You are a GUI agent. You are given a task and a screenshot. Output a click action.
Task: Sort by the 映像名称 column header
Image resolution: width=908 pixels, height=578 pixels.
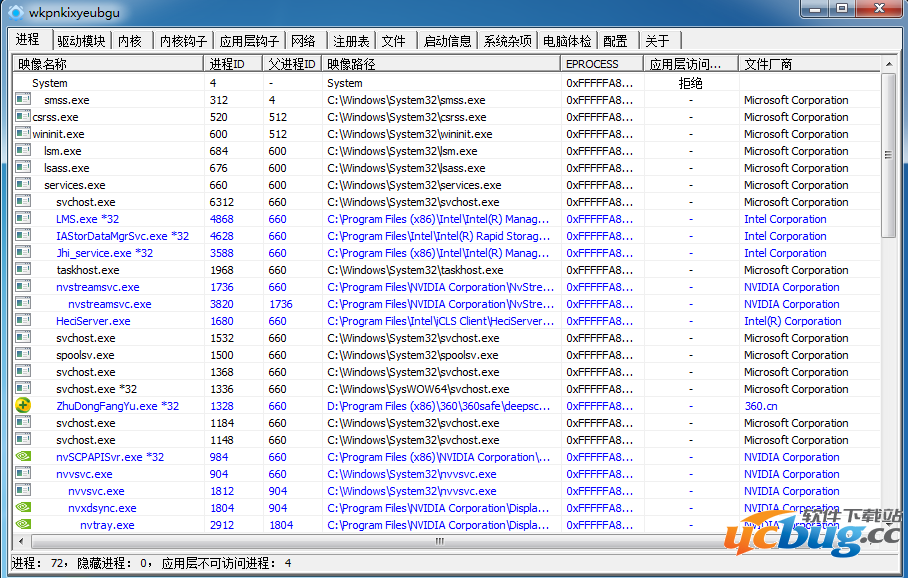coord(108,64)
